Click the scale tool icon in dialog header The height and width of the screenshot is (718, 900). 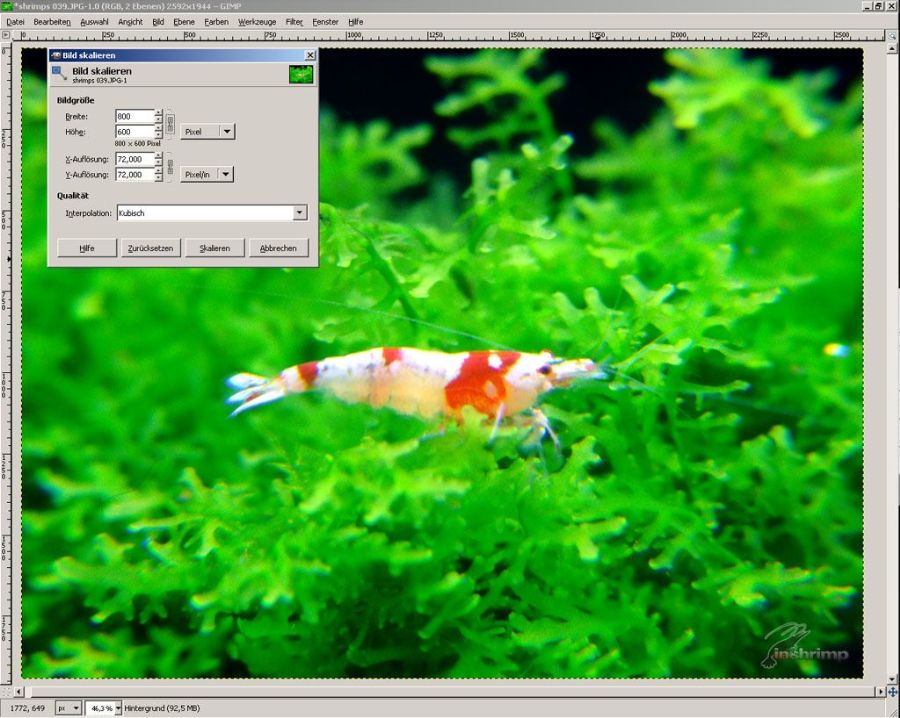[60, 74]
